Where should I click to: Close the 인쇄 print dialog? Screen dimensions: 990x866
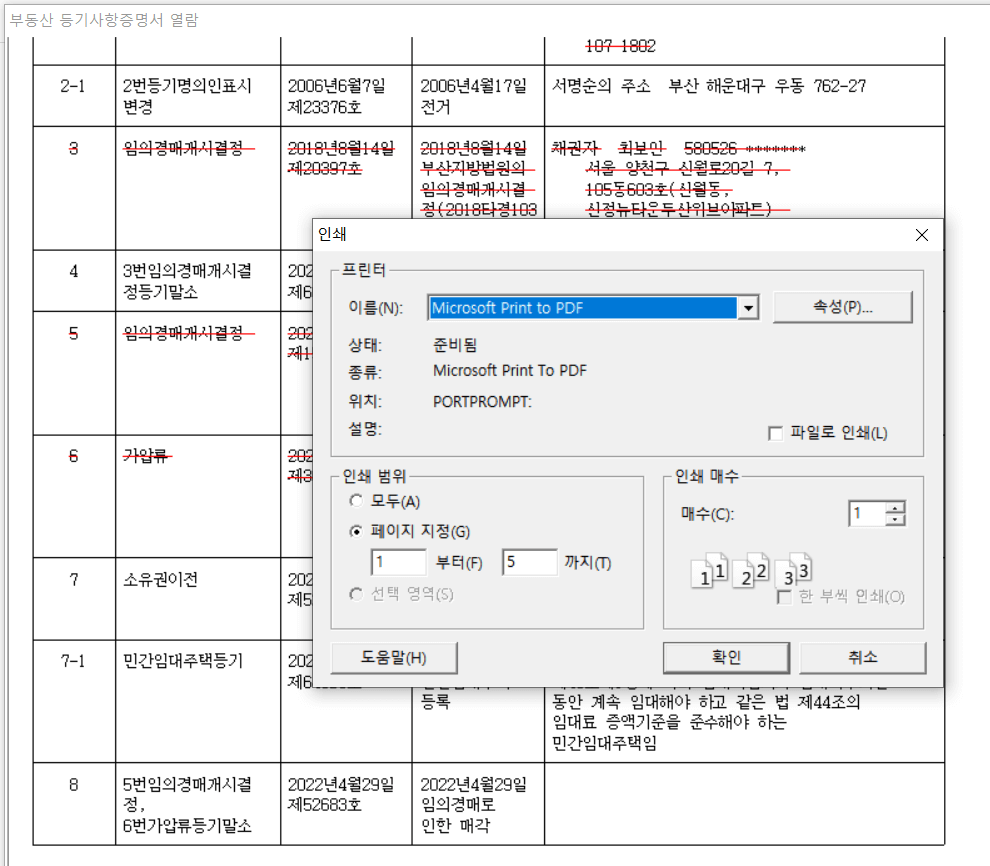[x=921, y=235]
